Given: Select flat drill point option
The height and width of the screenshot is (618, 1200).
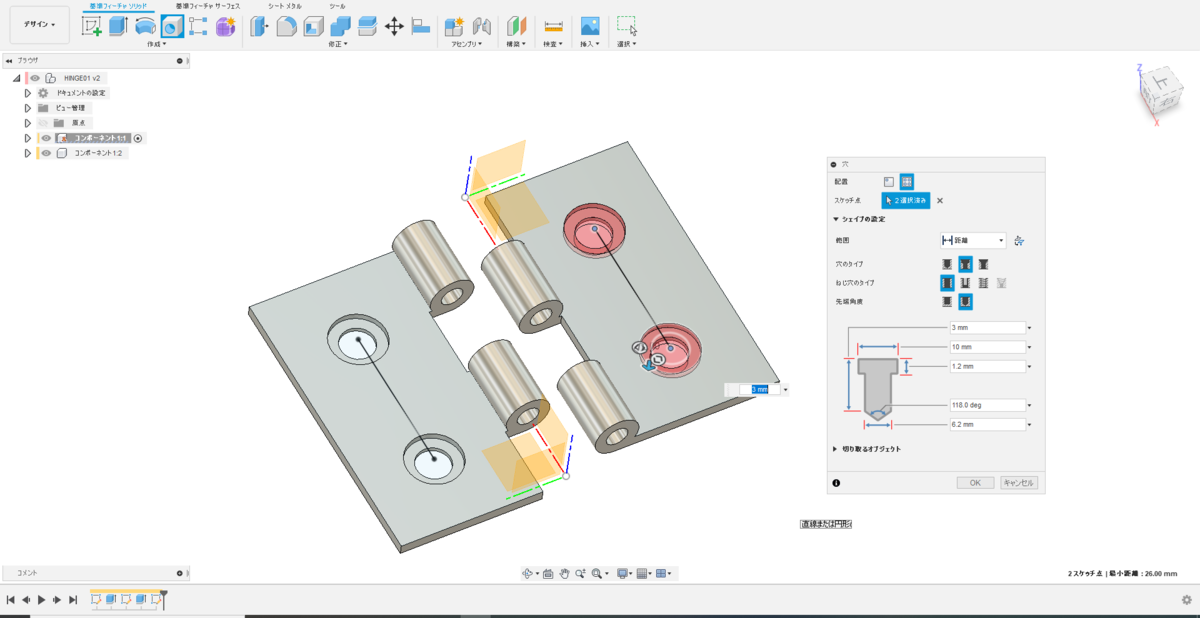Looking at the screenshot, I should 947,301.
